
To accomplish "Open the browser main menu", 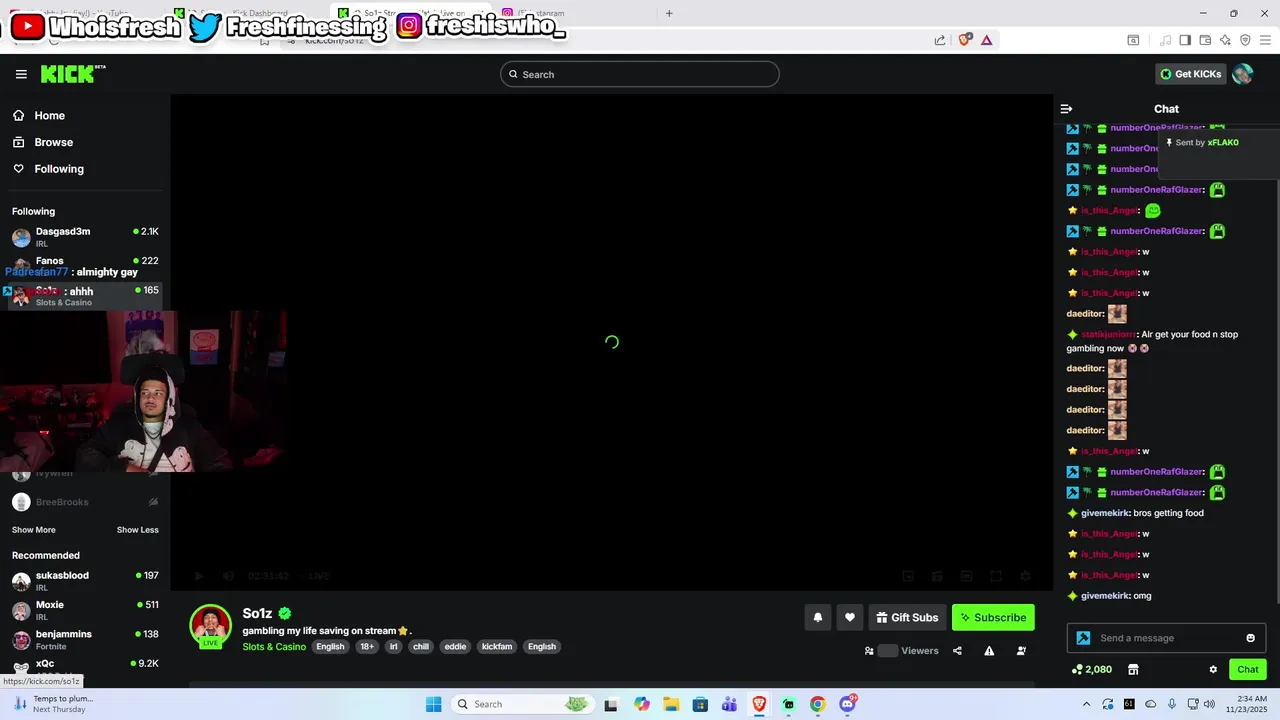I will [x=1265, y=40].
